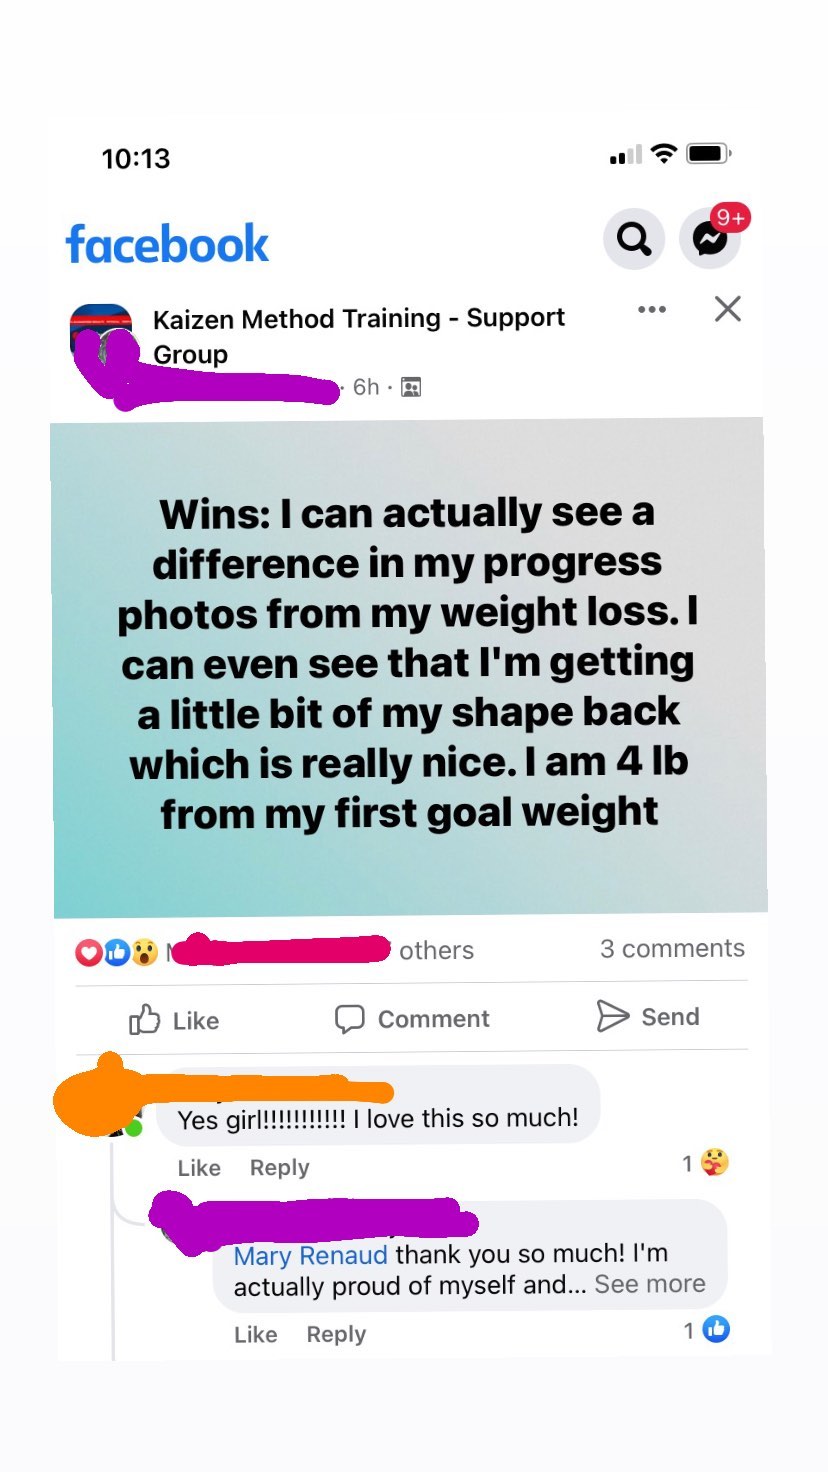Open Facebook search magnifier icon

tap(633, 240)
